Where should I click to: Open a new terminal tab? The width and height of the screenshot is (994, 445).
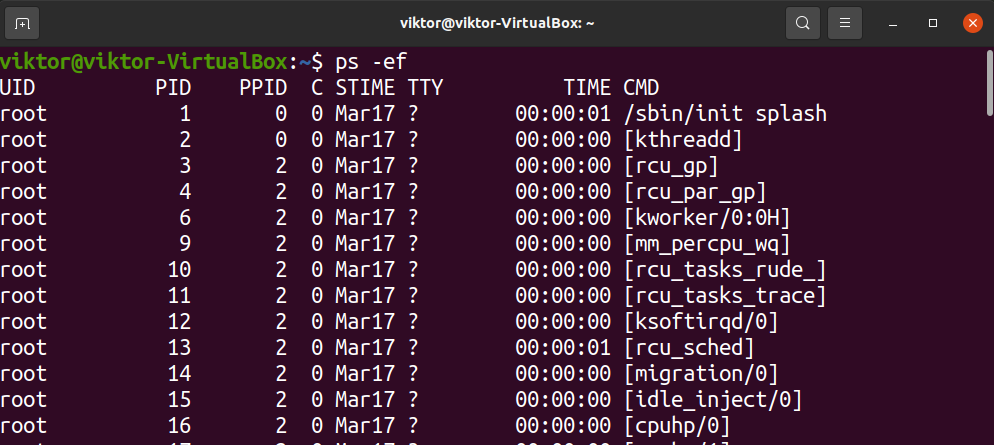22,23
